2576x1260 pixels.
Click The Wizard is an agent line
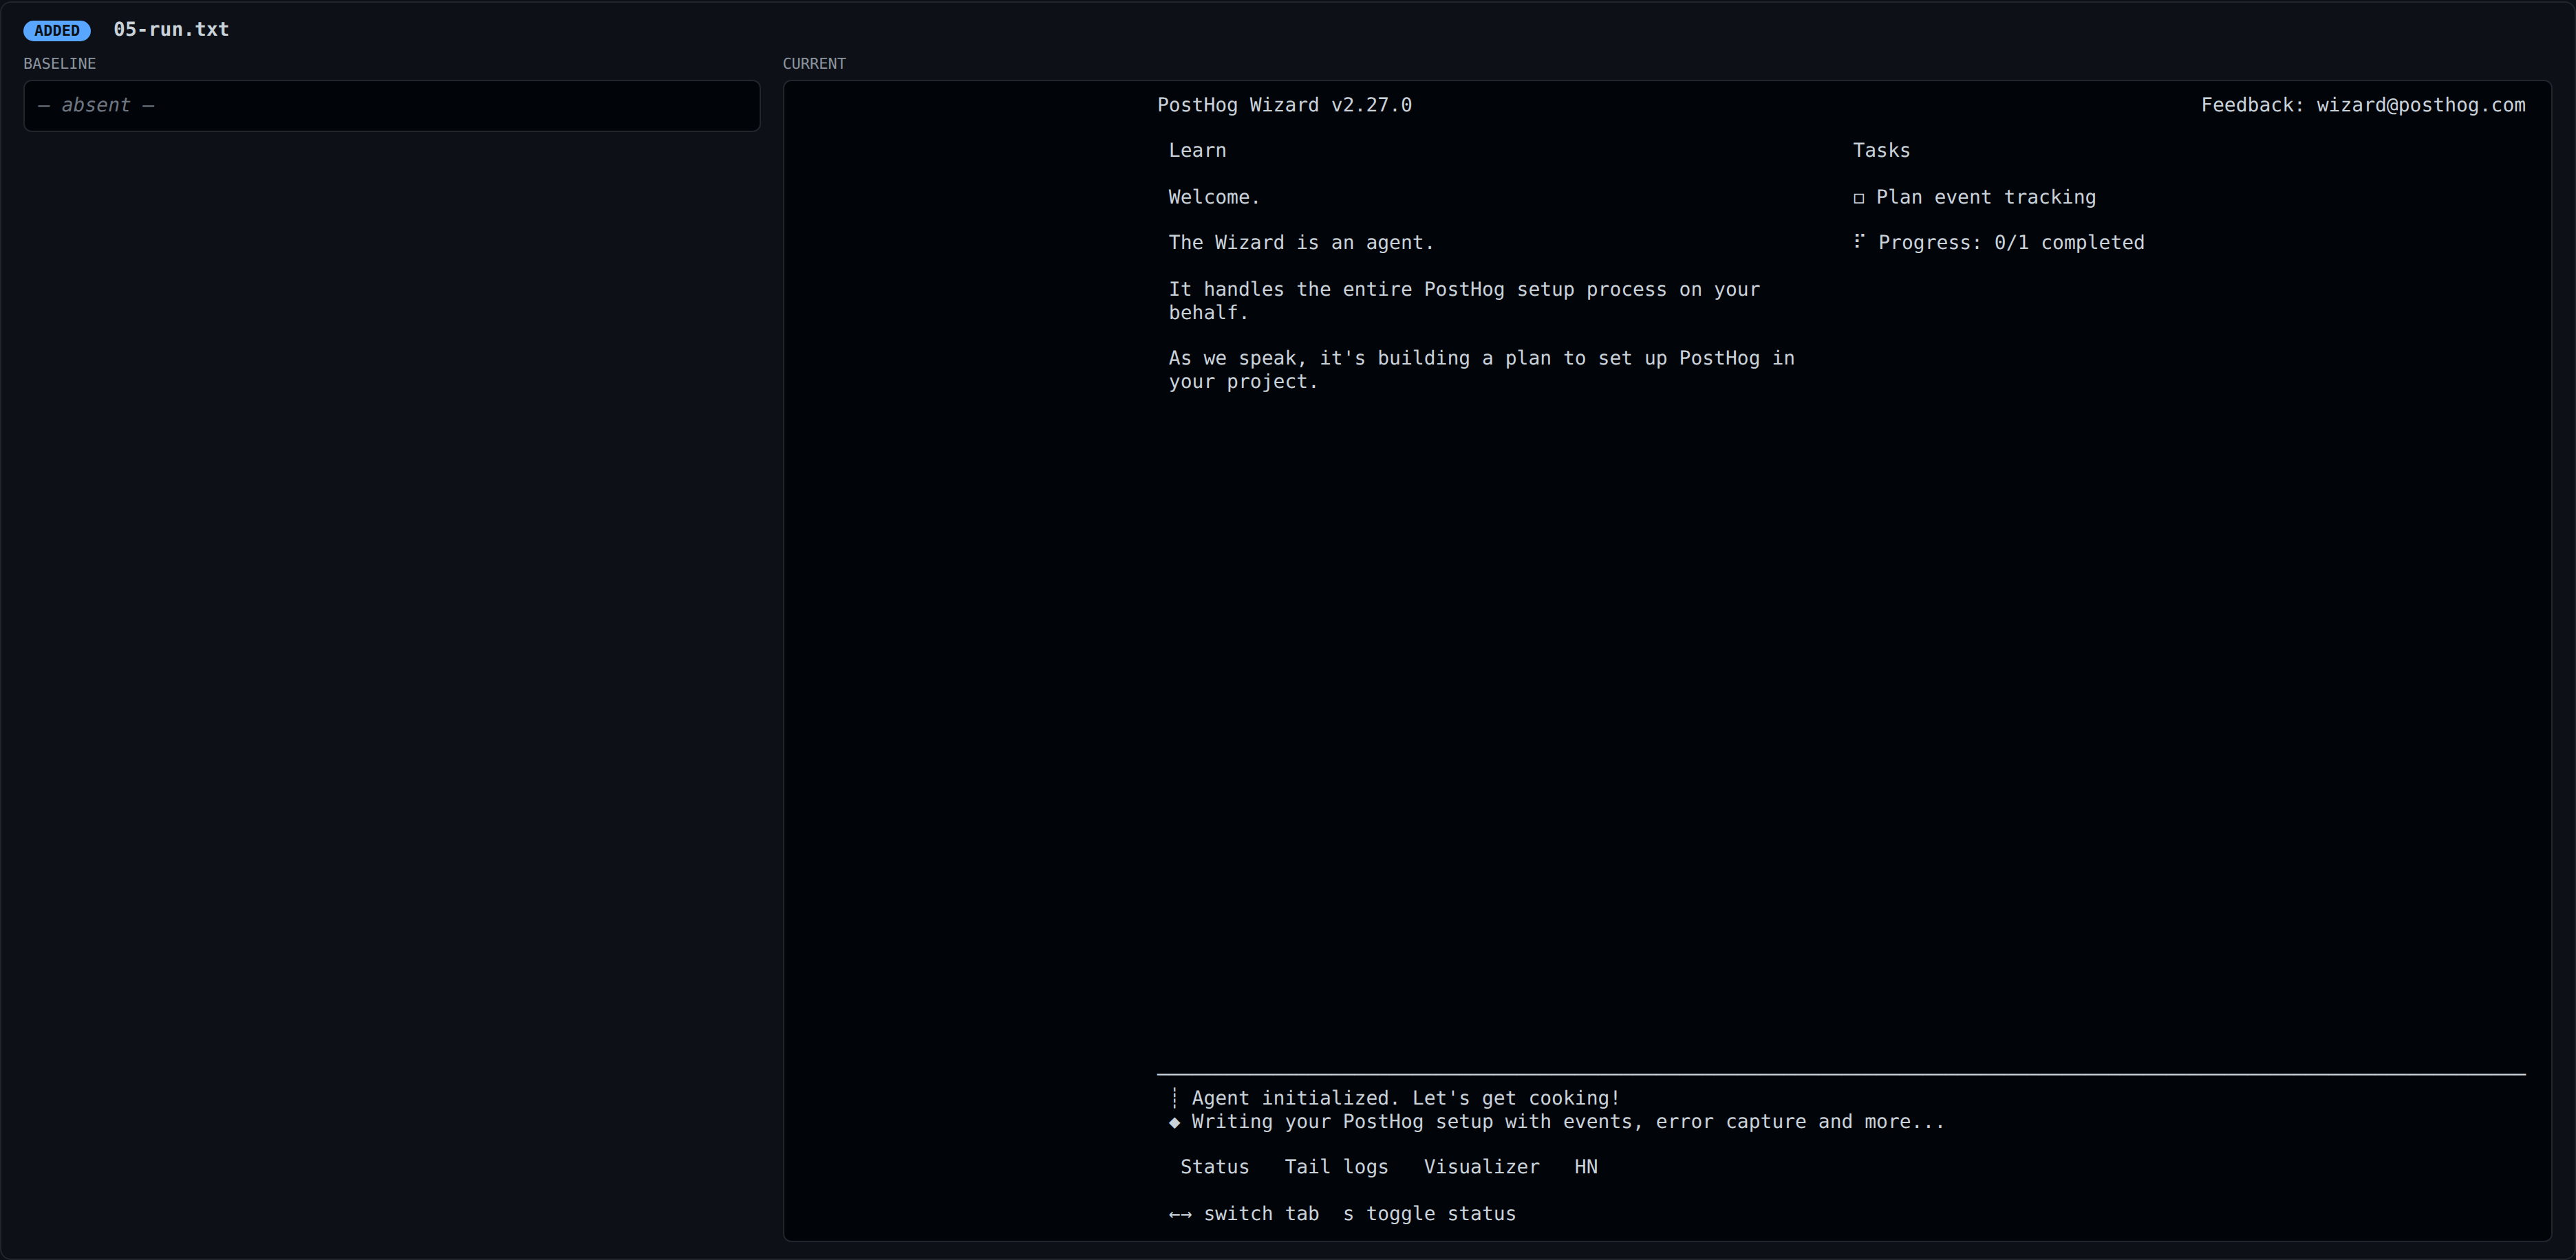(1301, 242)
